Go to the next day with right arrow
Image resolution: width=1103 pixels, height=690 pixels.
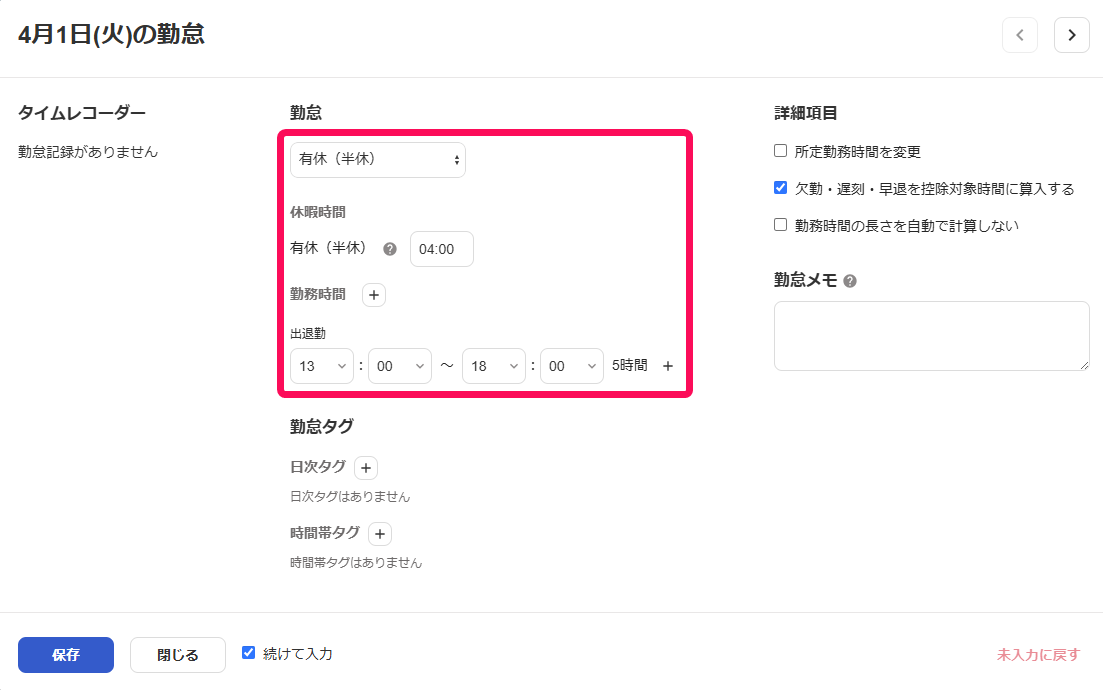pyautogui.click(x=1072, y=35)
